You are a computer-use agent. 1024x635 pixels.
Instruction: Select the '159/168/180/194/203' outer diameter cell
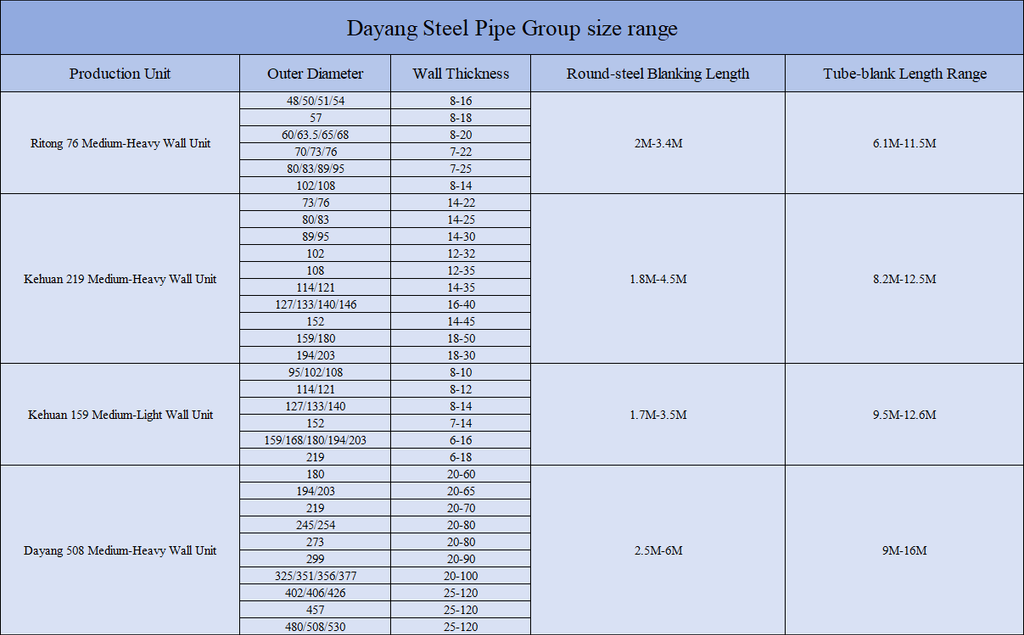315,440
